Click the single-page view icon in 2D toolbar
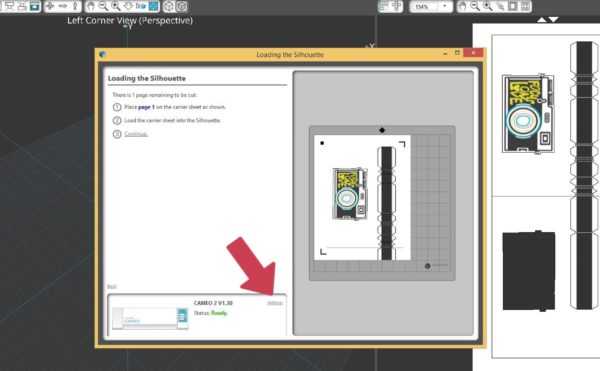Image resolution: width=600 pixels, height=371 pixels. point(513,6)
